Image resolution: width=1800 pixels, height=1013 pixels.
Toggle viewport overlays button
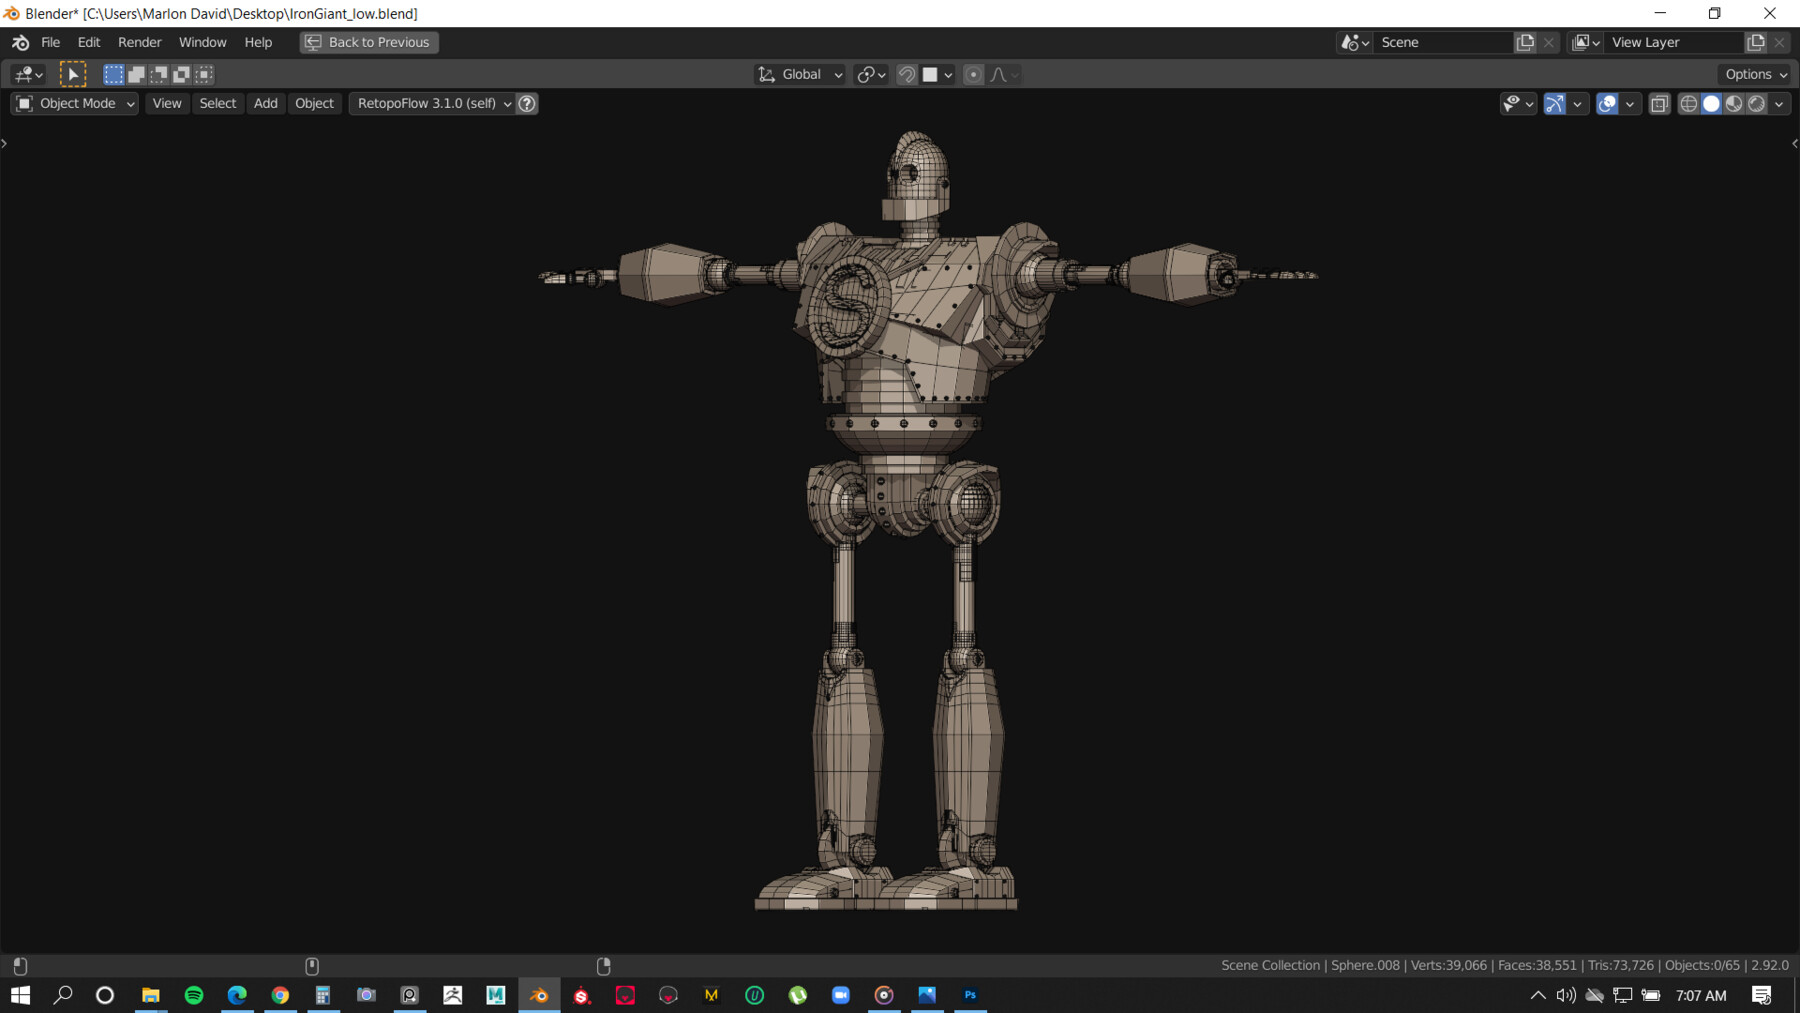pos(1607,103)
